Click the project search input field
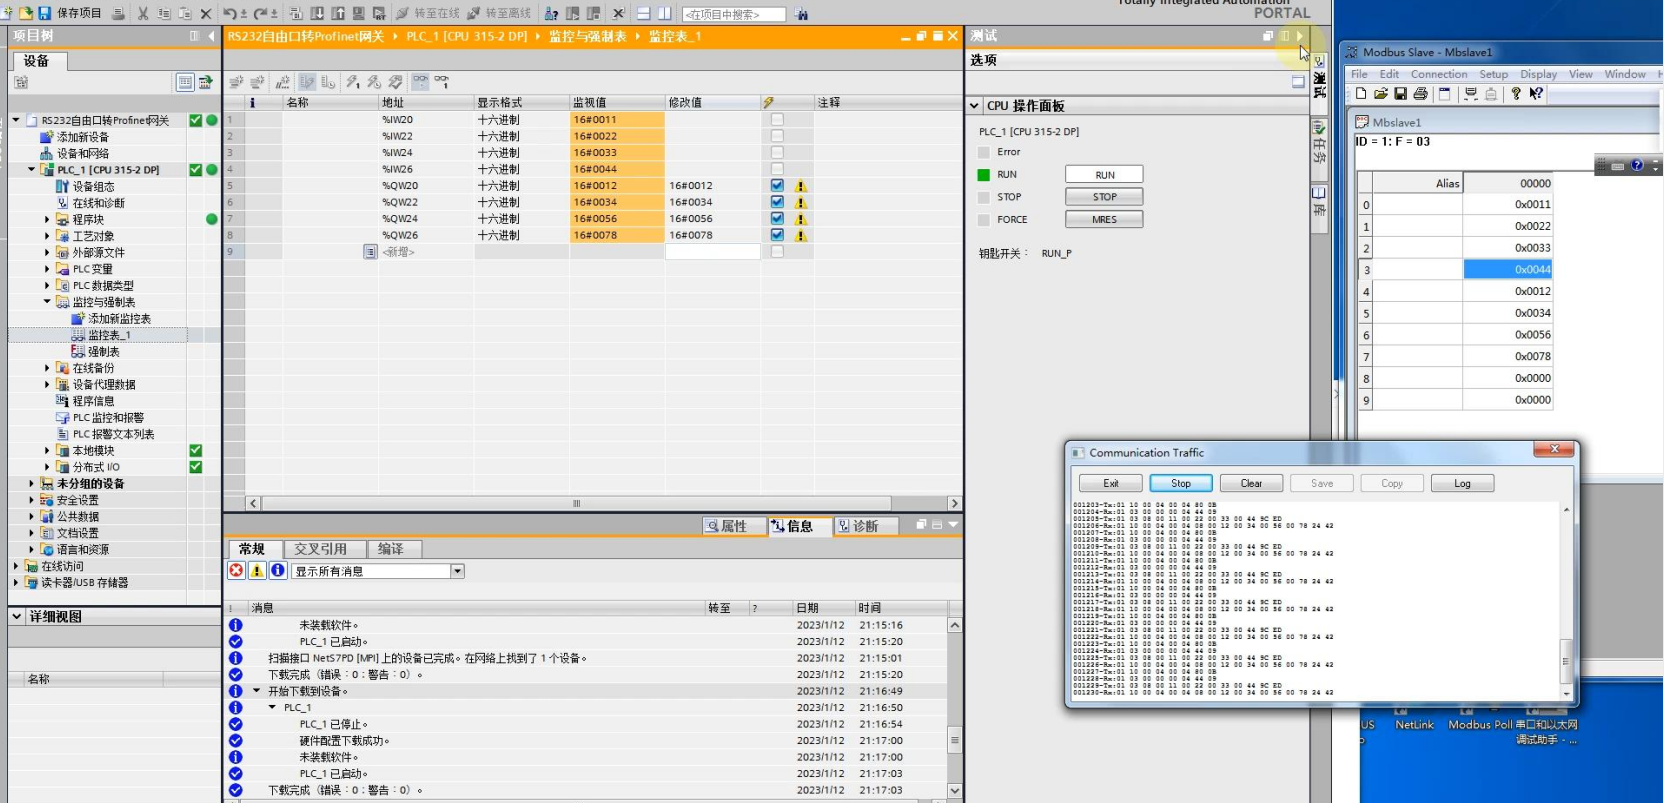This screenshot has height=803, width=1664. (733, 14)
